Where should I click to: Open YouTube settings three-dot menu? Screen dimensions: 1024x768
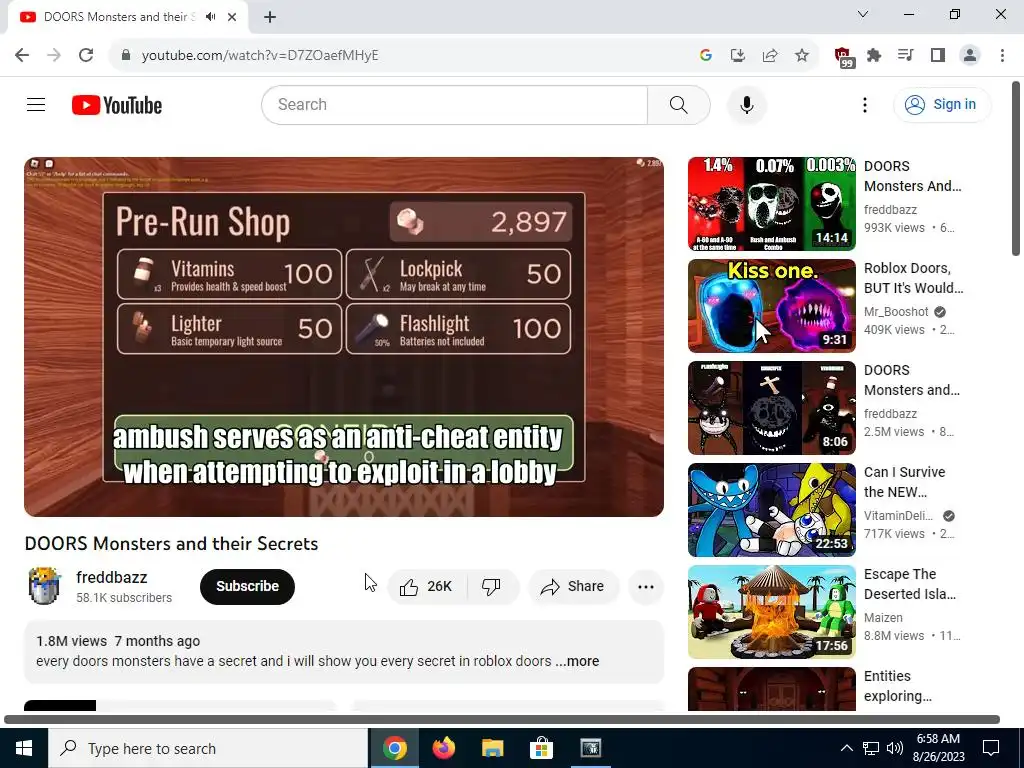point(865,104)
